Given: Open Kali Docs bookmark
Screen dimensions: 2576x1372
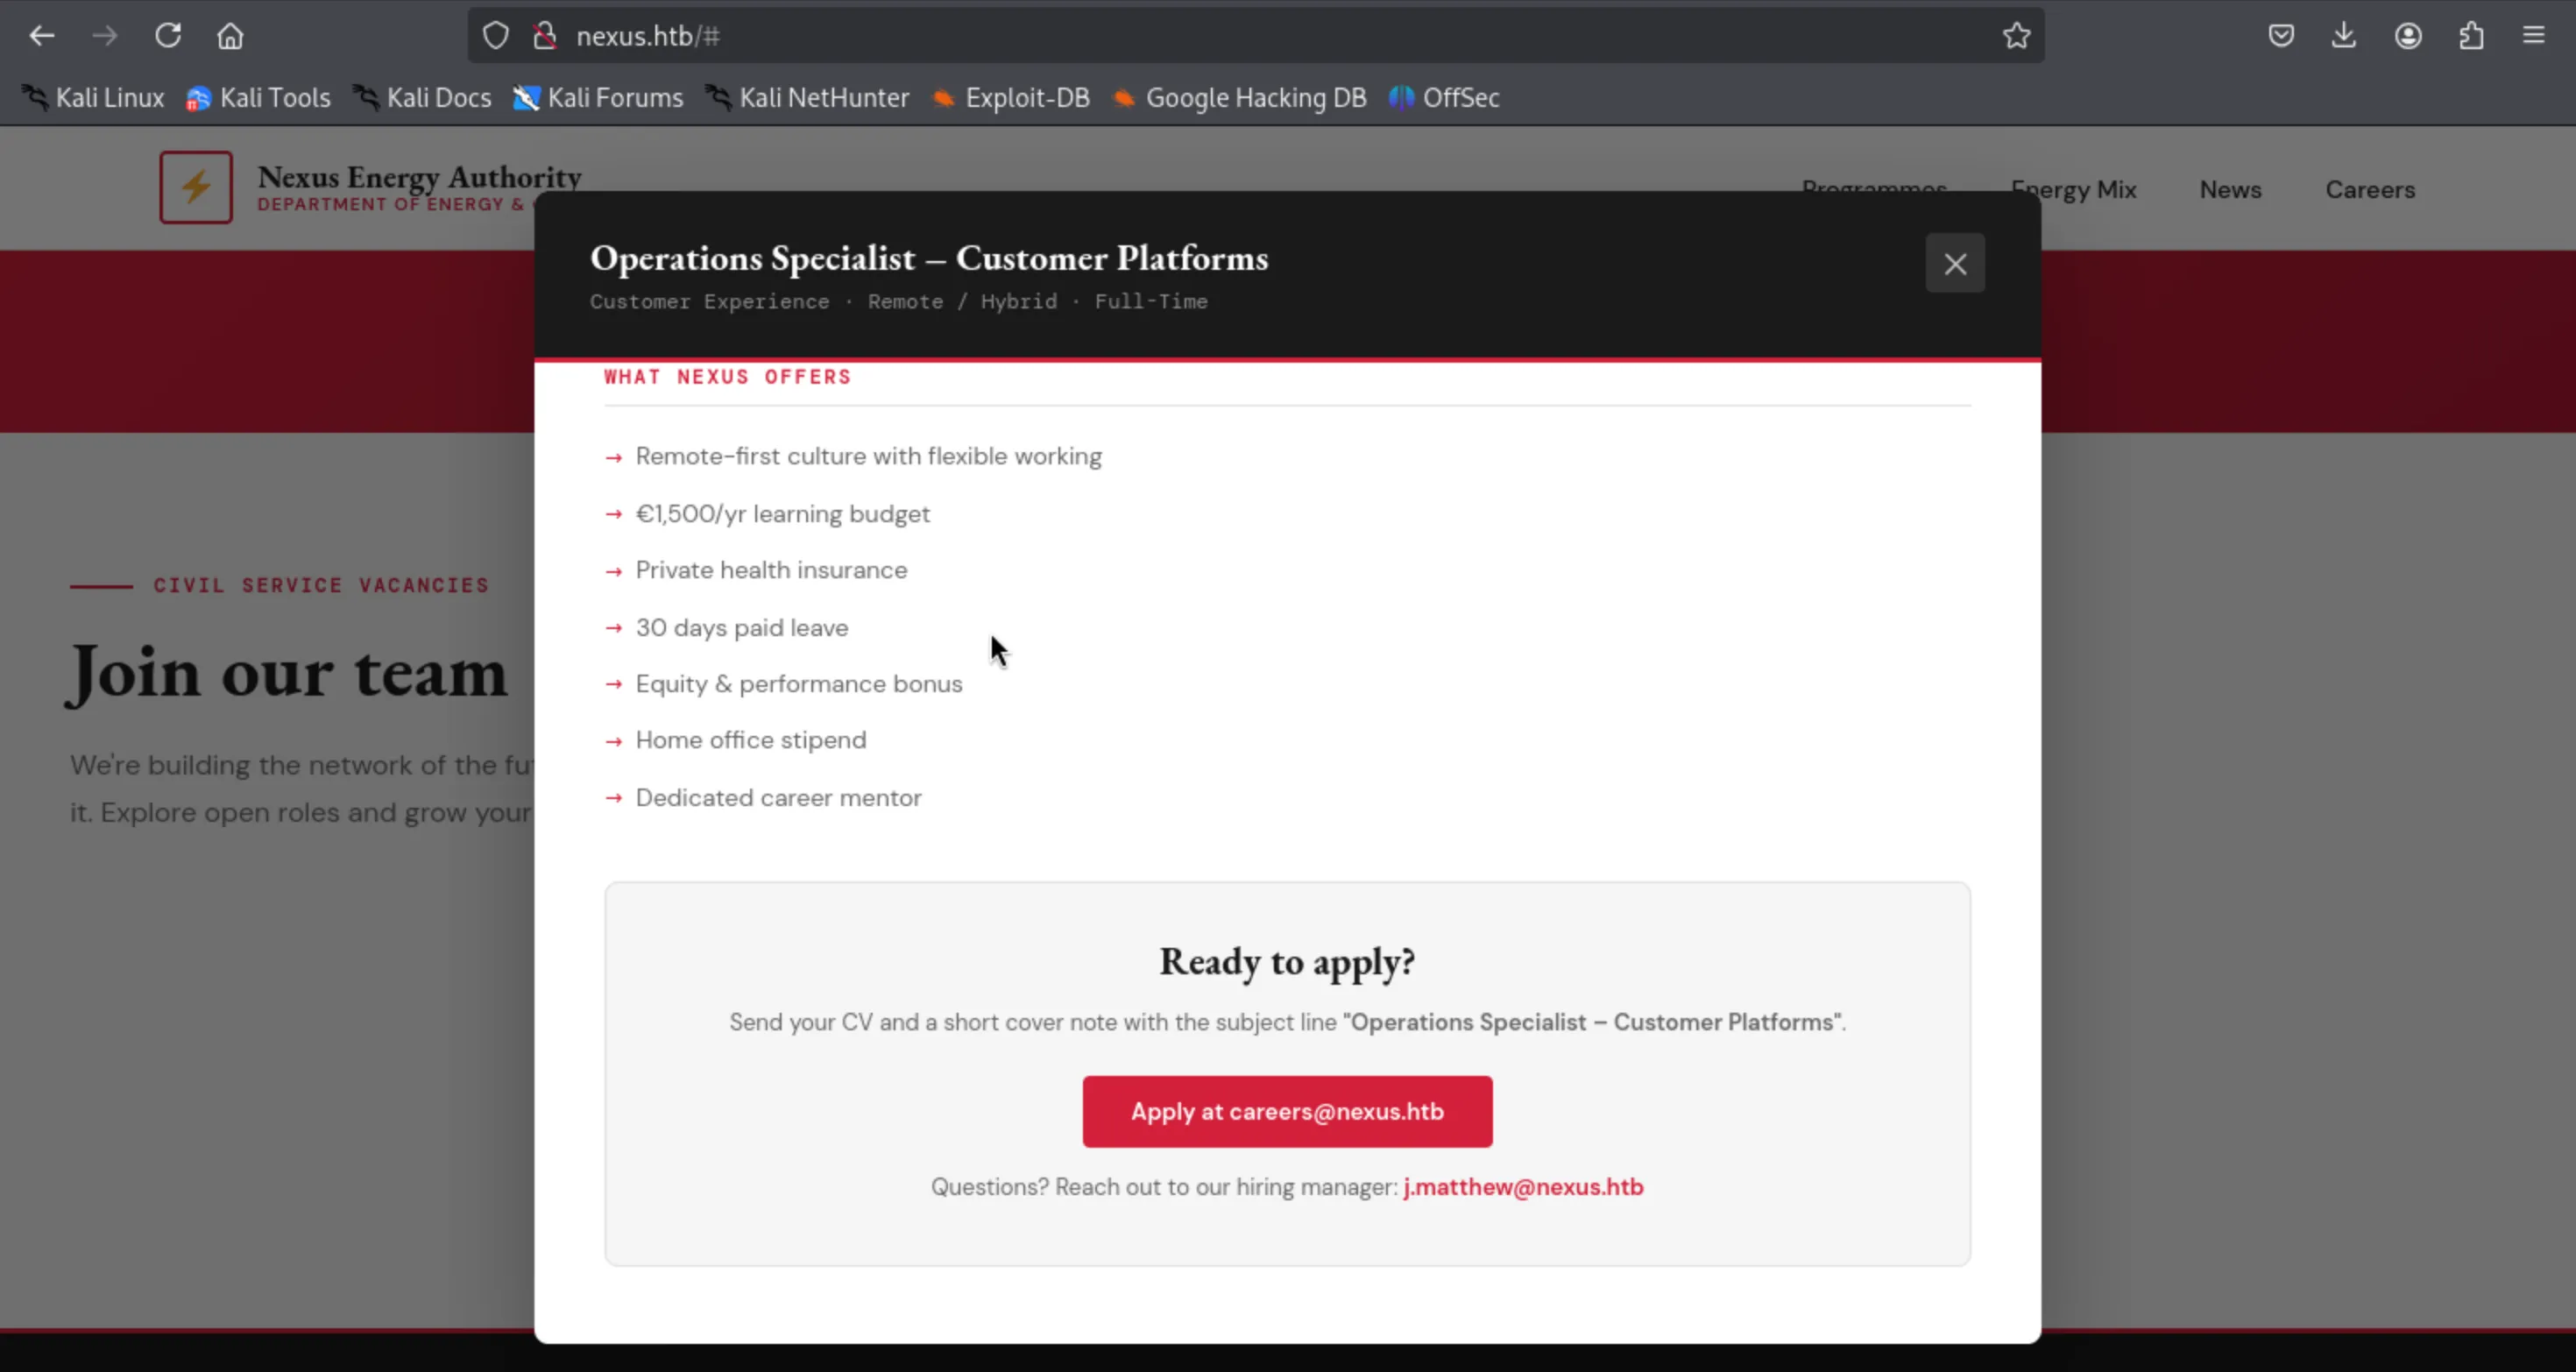Looking at the screenshot, I should click(422, 97).
